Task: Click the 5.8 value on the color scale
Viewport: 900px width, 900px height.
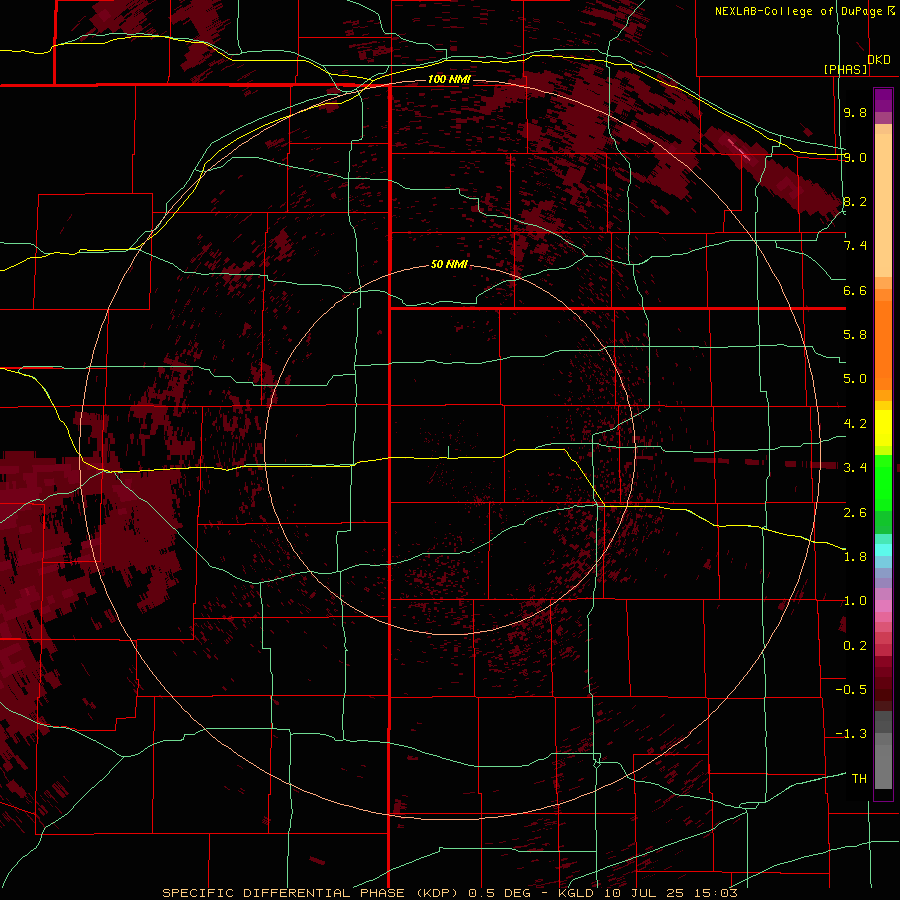Action: tap(855, 335)
